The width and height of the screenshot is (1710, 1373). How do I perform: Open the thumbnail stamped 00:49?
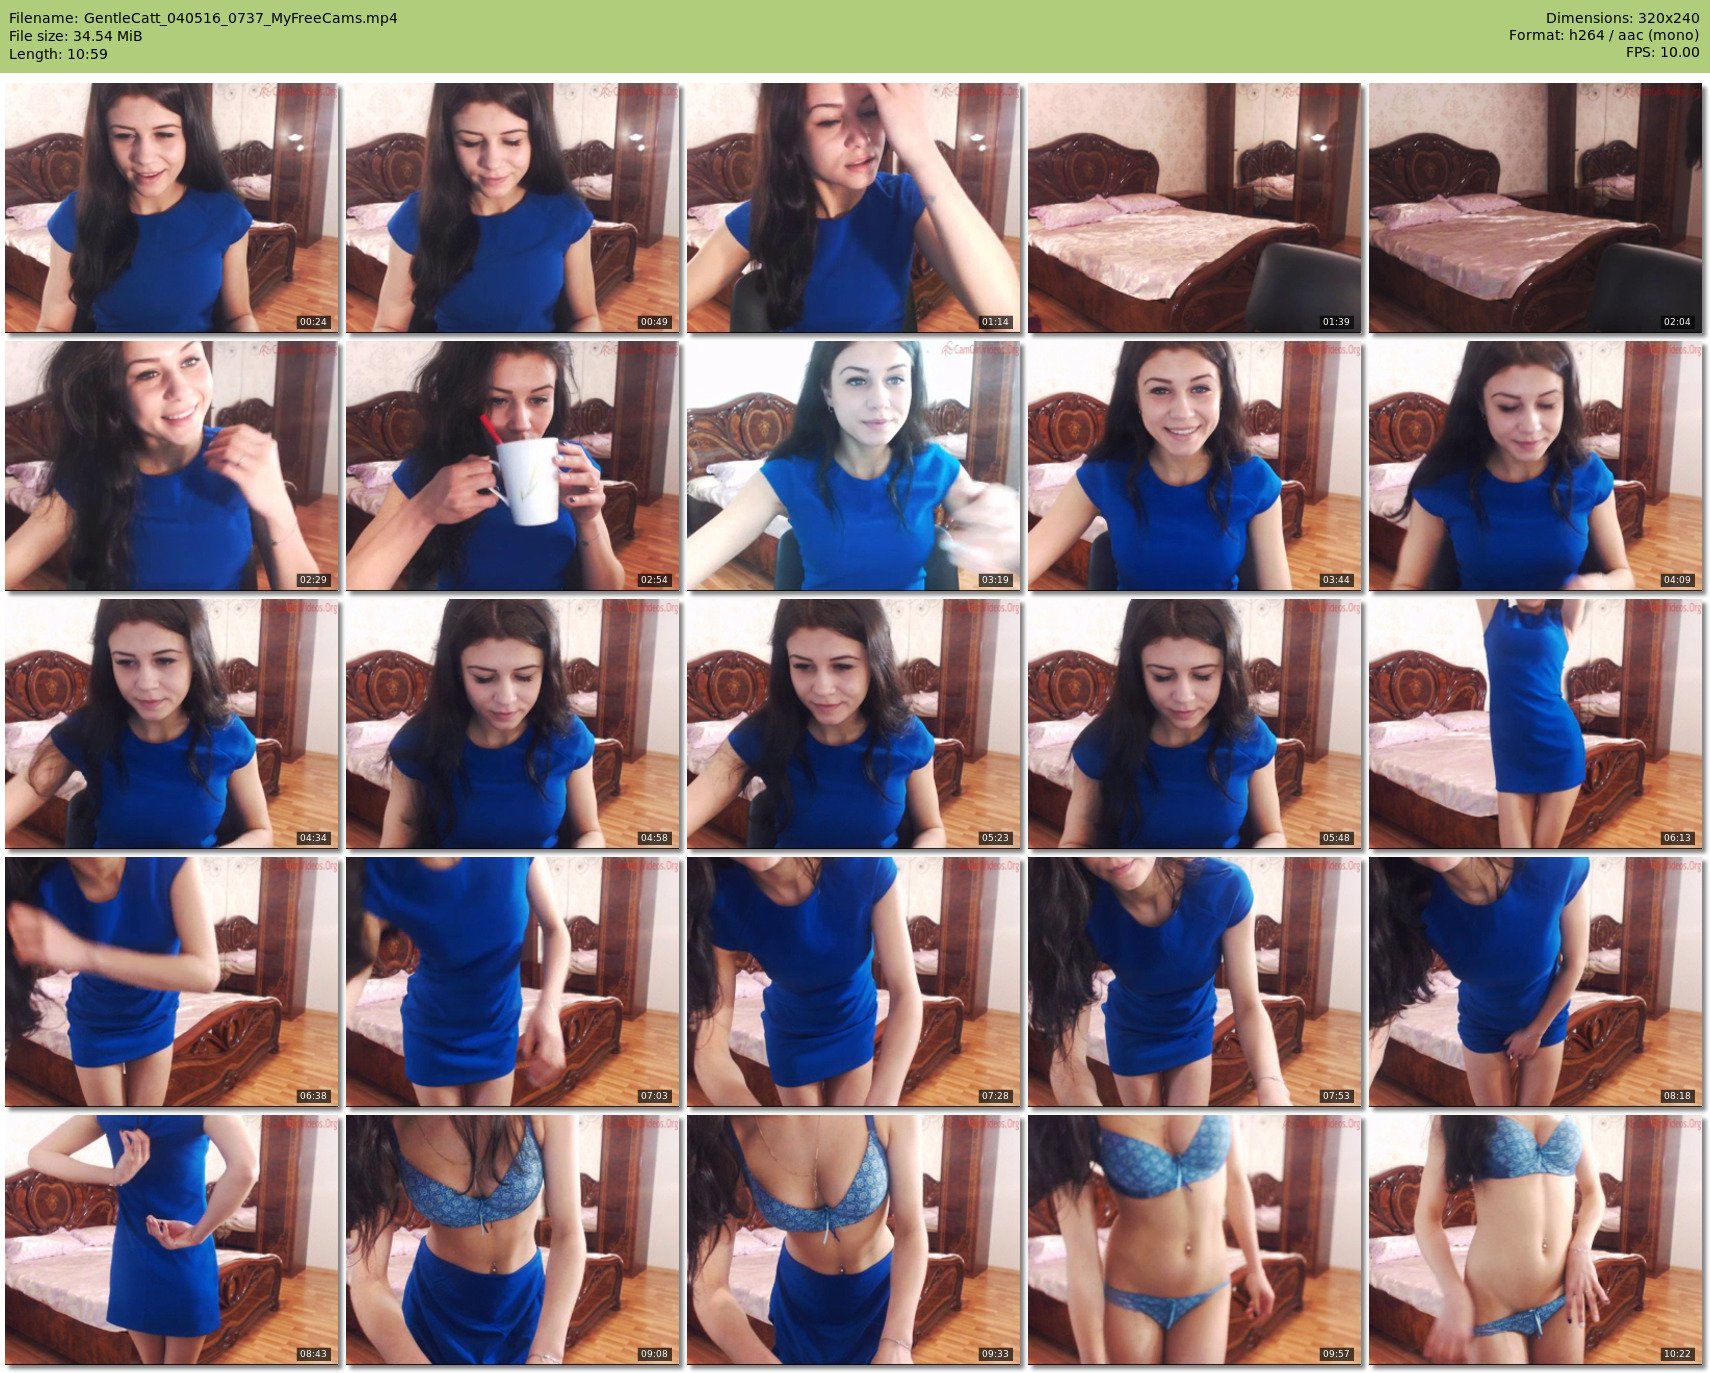click(x=513, y=208)
